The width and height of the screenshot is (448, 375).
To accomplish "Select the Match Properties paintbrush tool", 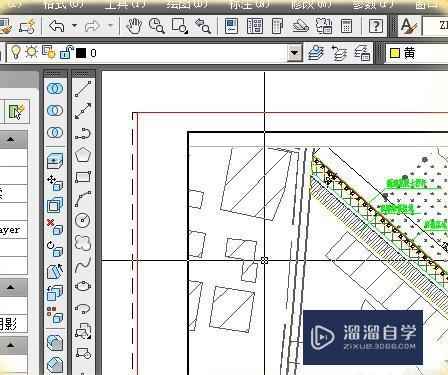I will (x=6, y=26).
